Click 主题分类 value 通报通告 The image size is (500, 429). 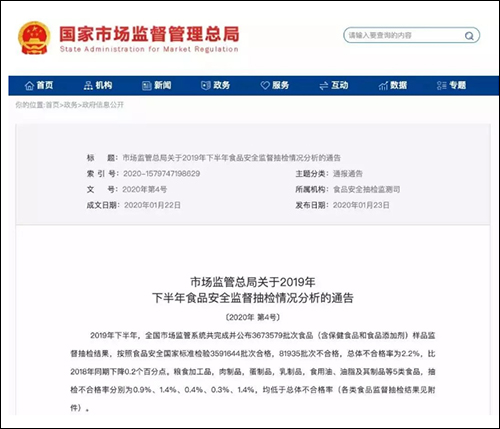pyautogui.click(x=348, y=174)
